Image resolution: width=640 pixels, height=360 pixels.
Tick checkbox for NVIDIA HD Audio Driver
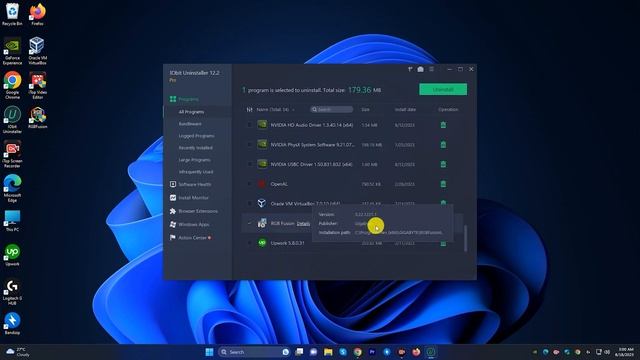[x=249, y=125]
